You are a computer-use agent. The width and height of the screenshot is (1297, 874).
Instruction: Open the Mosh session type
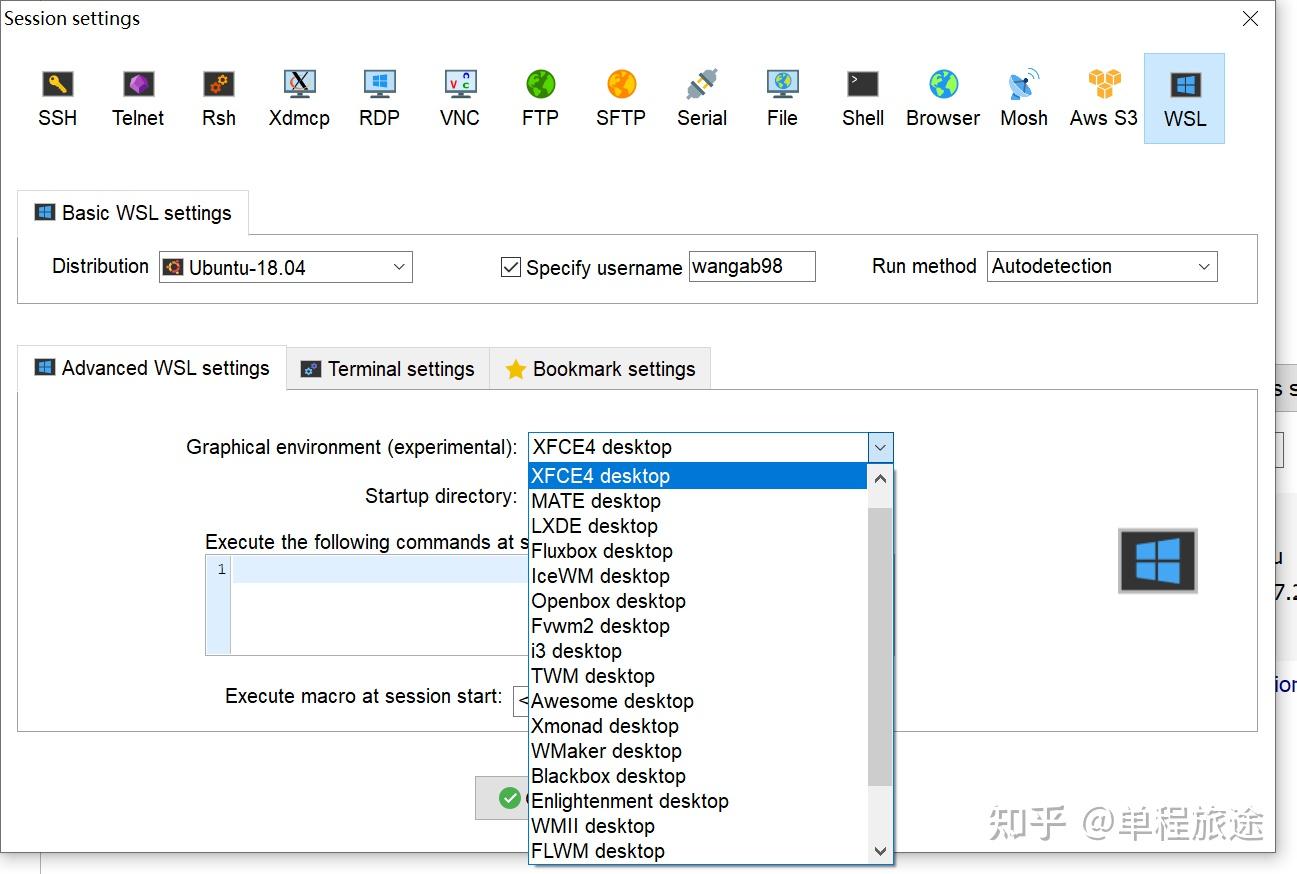point(1022,97)
